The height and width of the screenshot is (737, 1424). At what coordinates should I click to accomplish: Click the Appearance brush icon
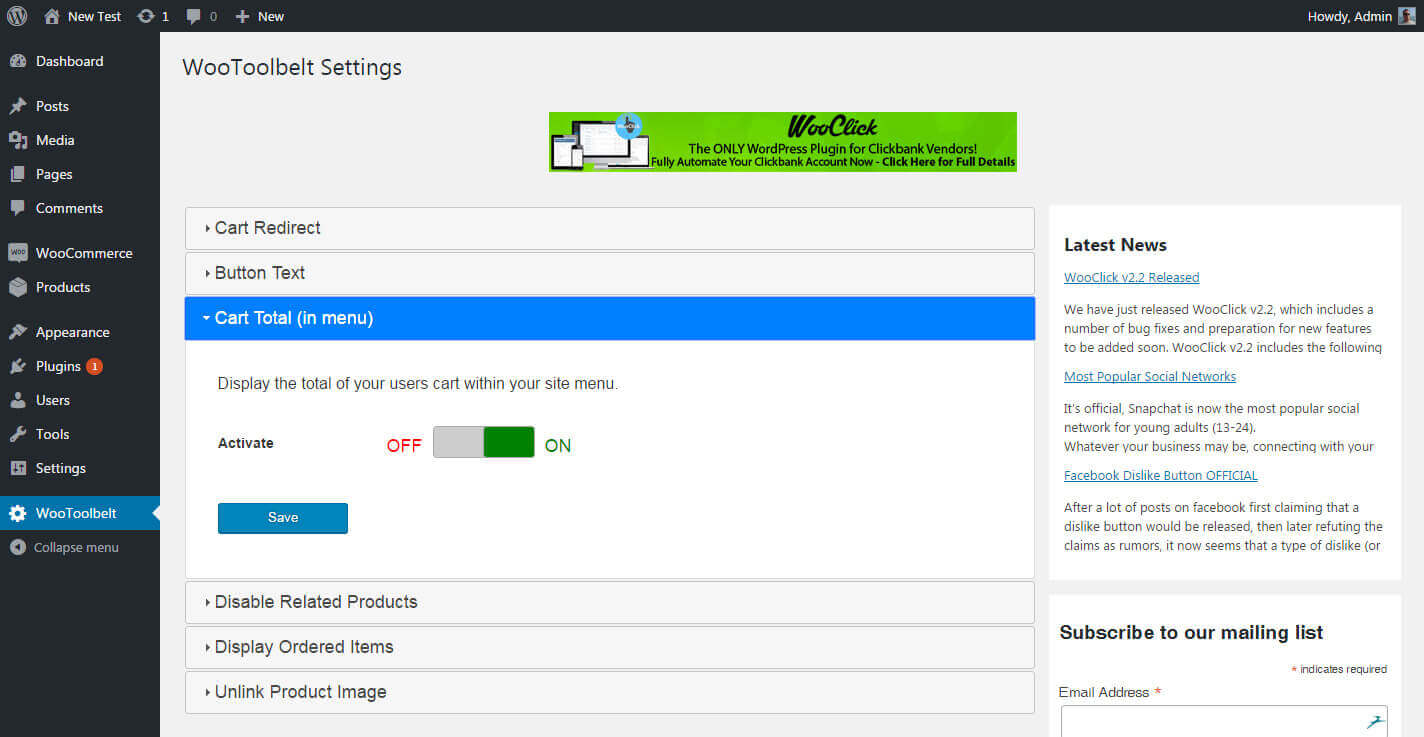click(18, 332)
